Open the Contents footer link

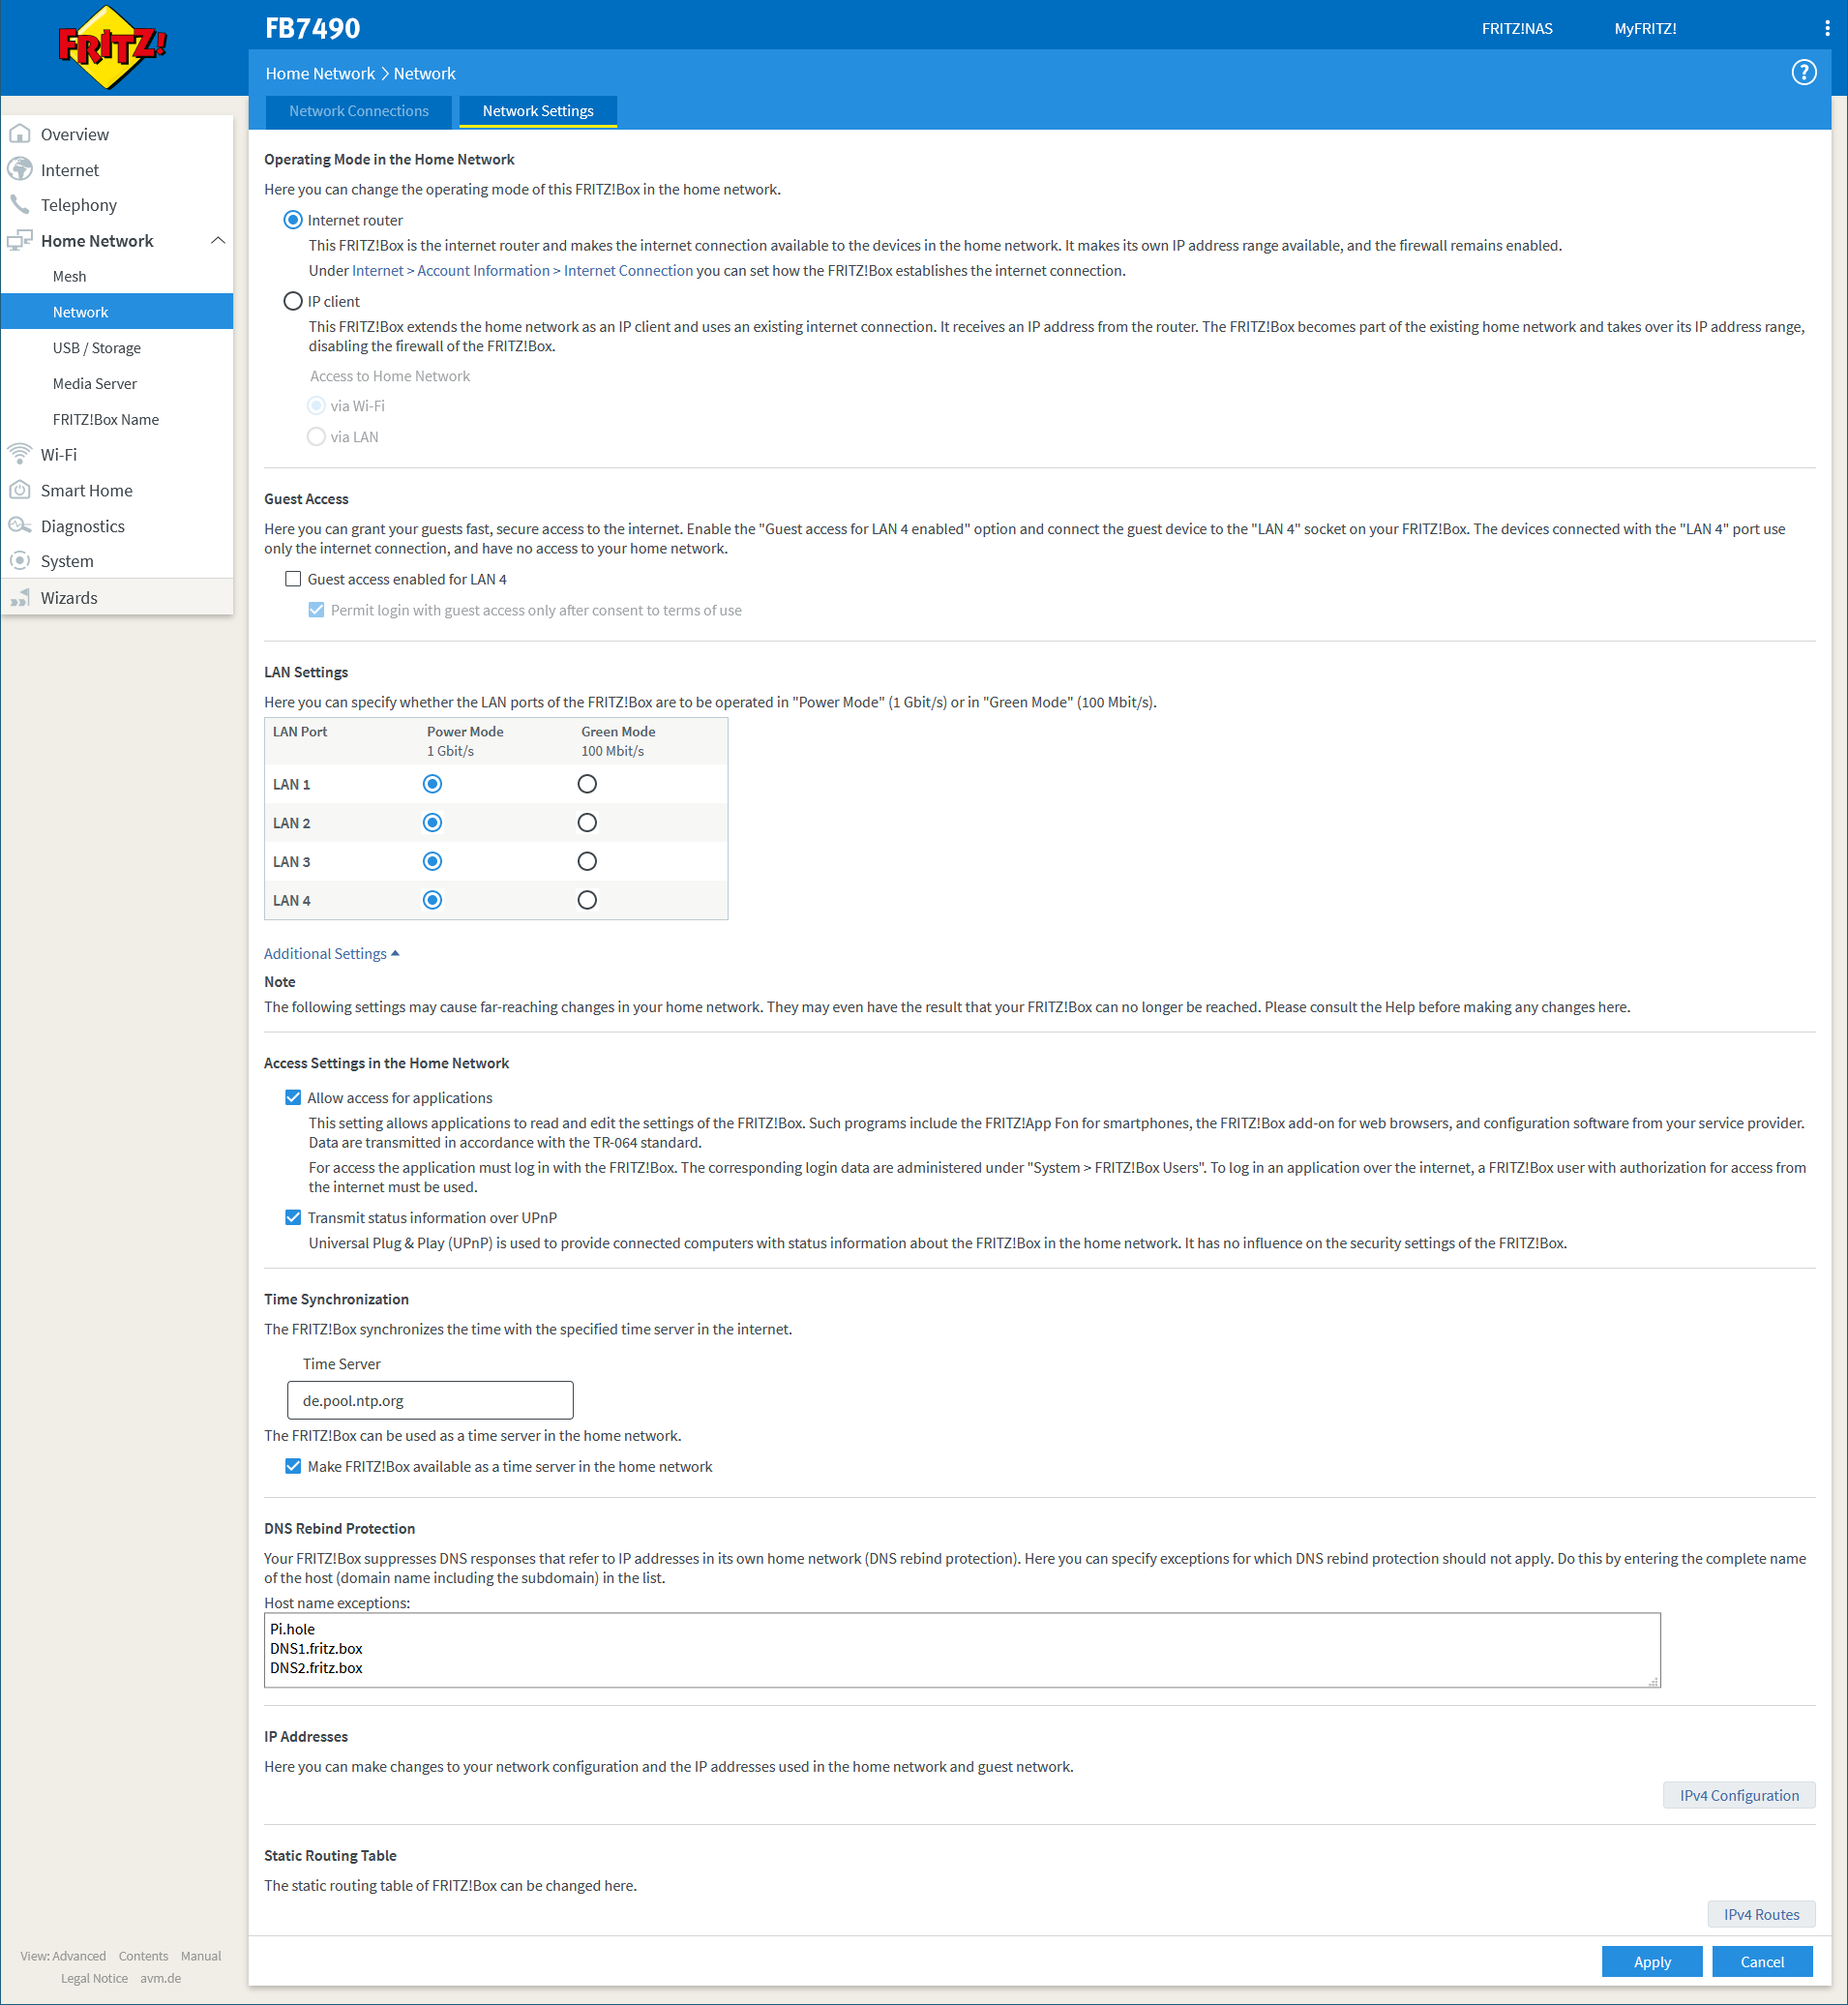(x=143, y=1956)
